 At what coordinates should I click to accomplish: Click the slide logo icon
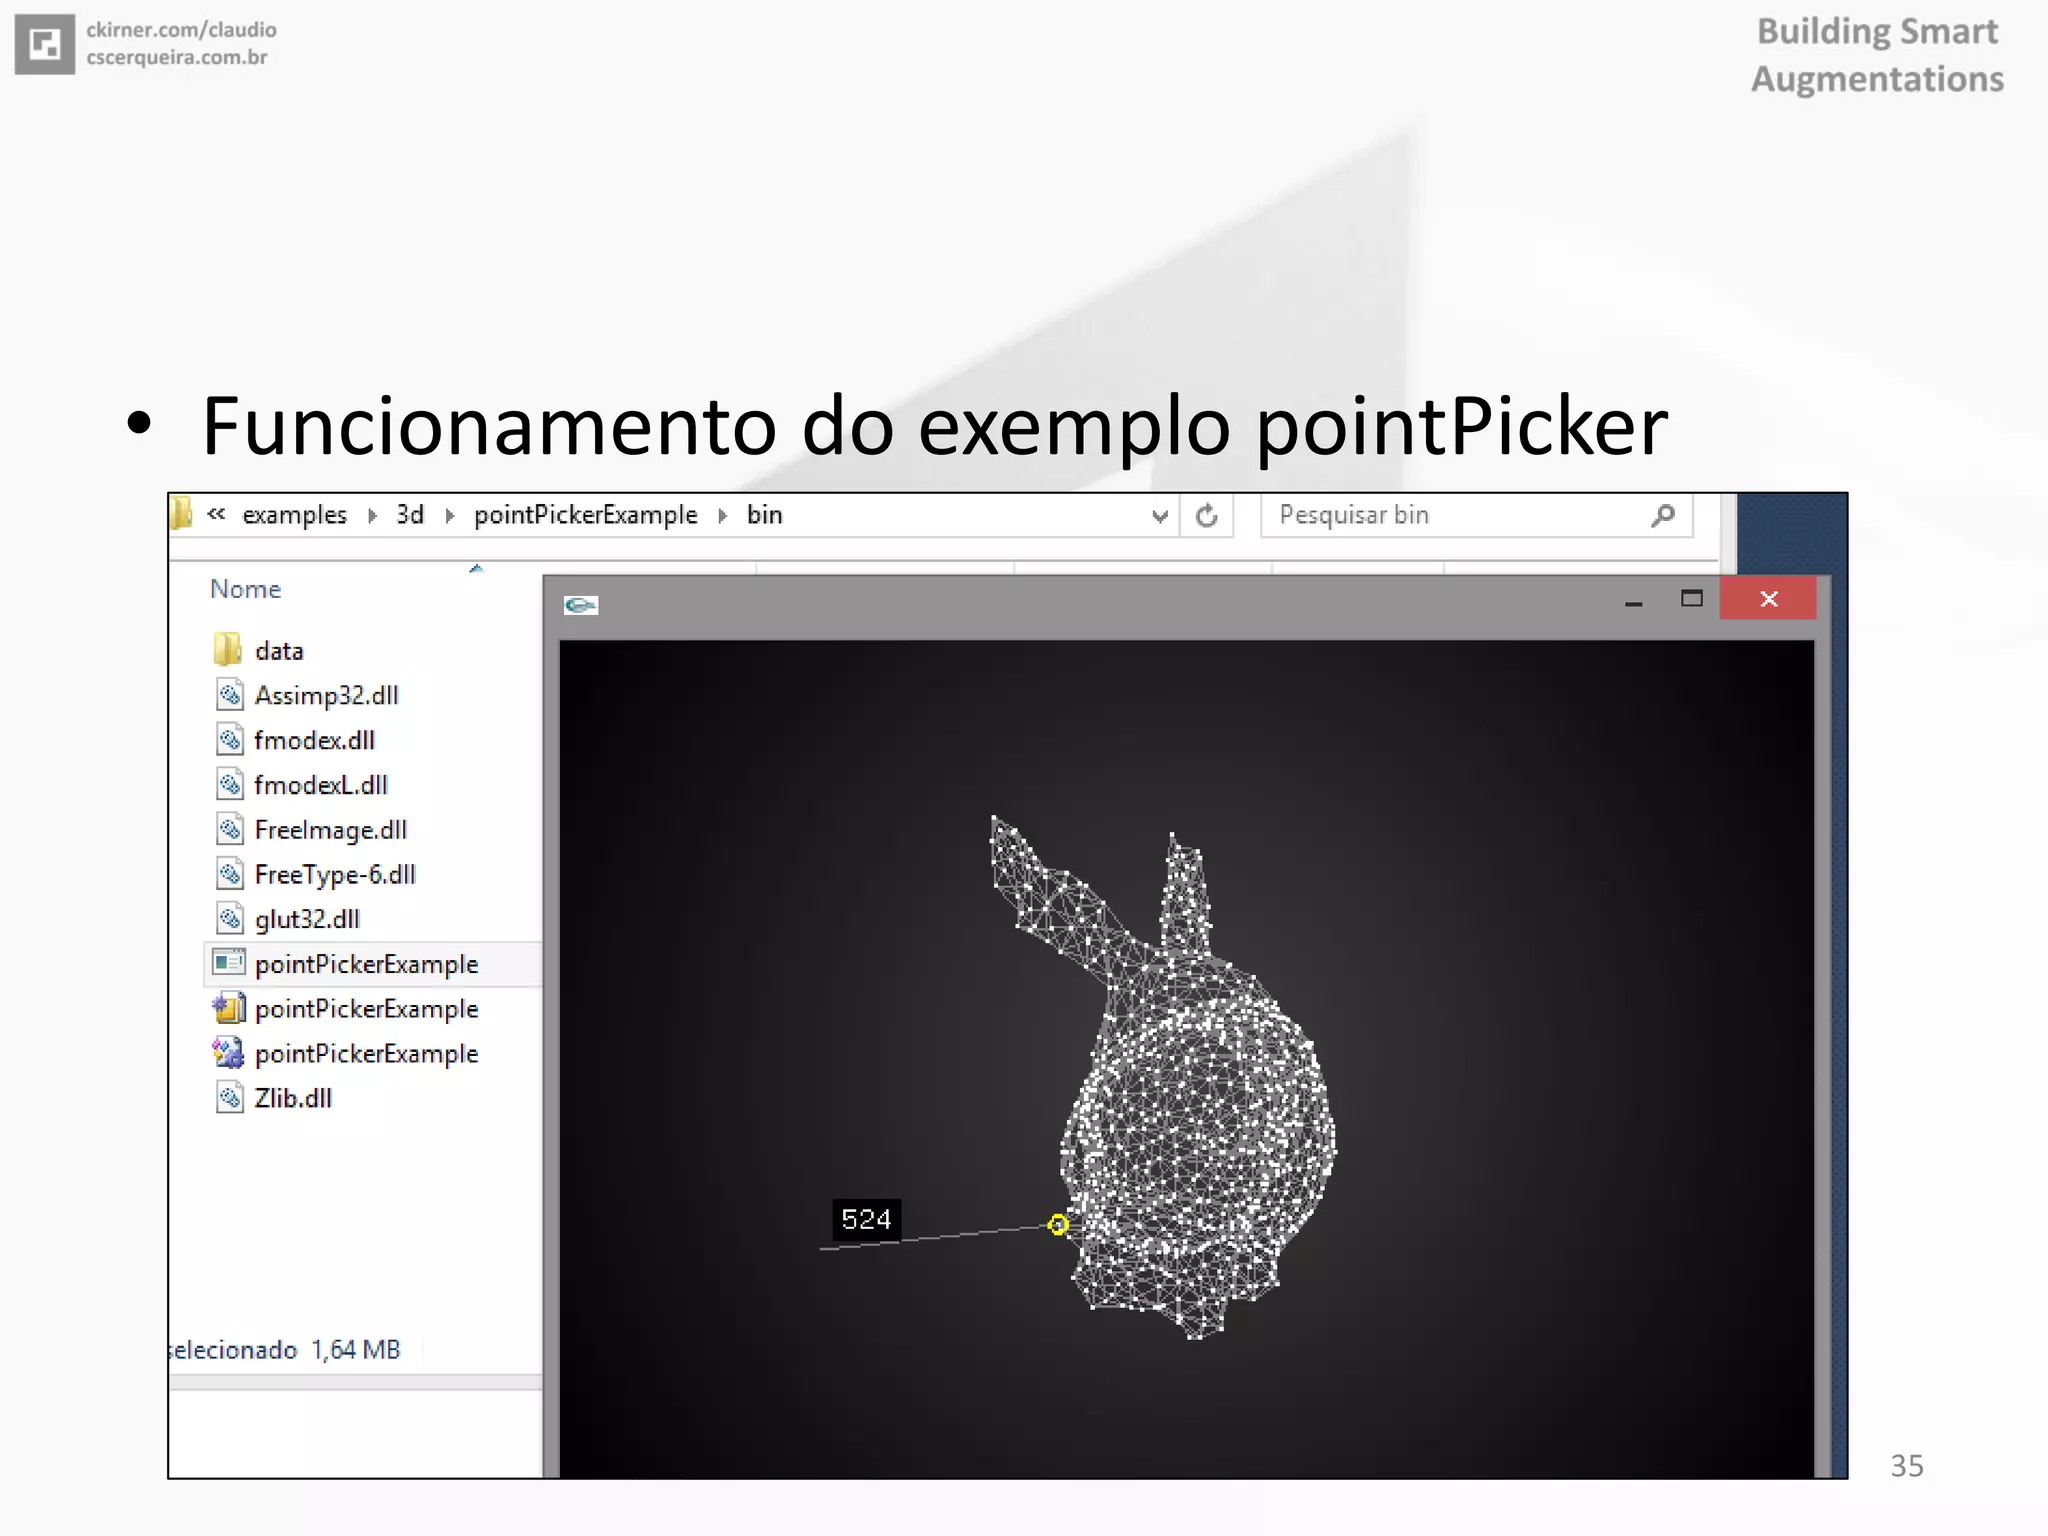pos(45,44)
